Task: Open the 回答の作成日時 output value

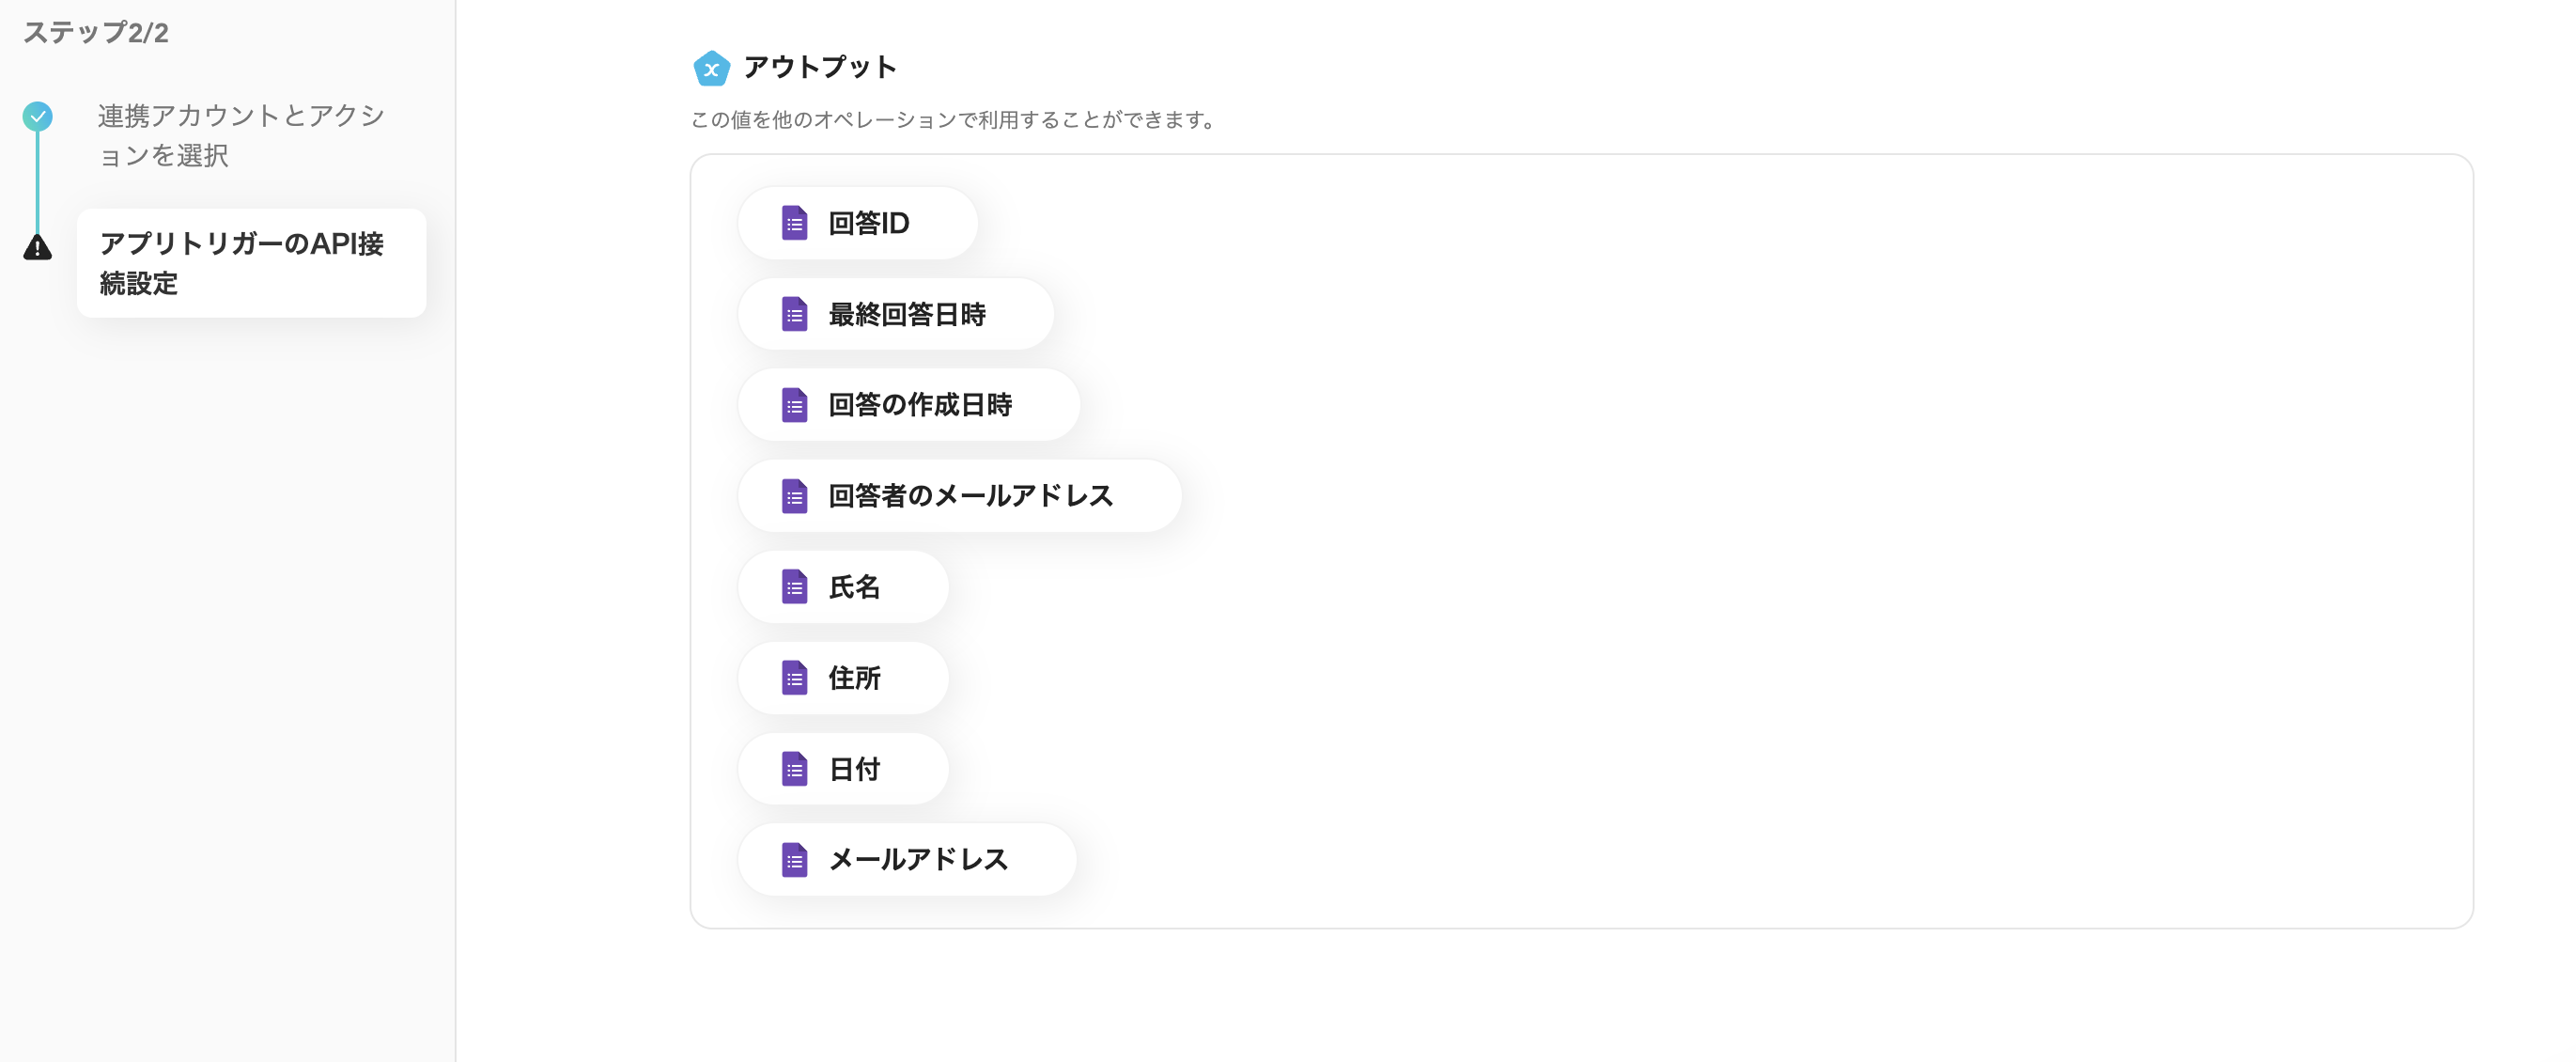Action: point(908,404)
